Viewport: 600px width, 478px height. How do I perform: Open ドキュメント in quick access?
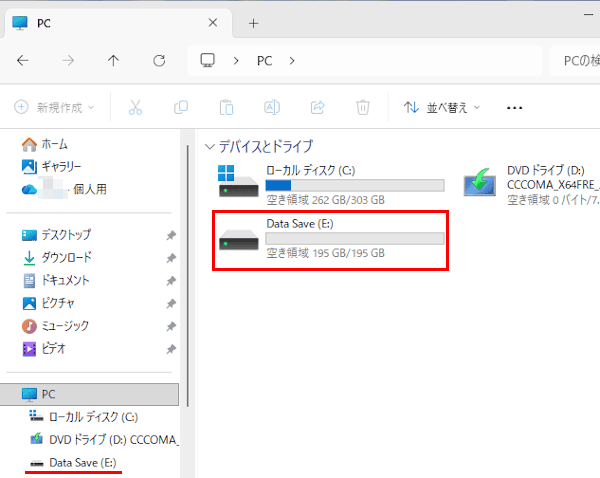pyautogui.click(x=56, y=281)
